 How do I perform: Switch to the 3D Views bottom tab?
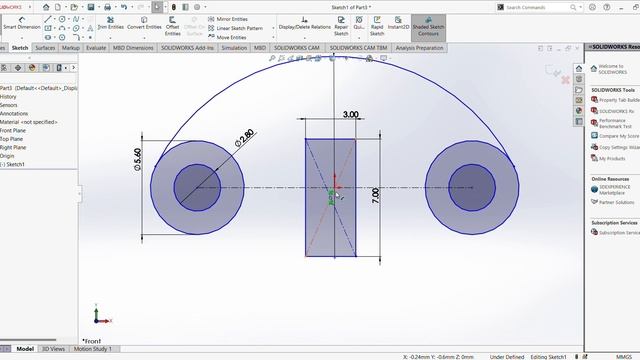click(x=53, y=349)
